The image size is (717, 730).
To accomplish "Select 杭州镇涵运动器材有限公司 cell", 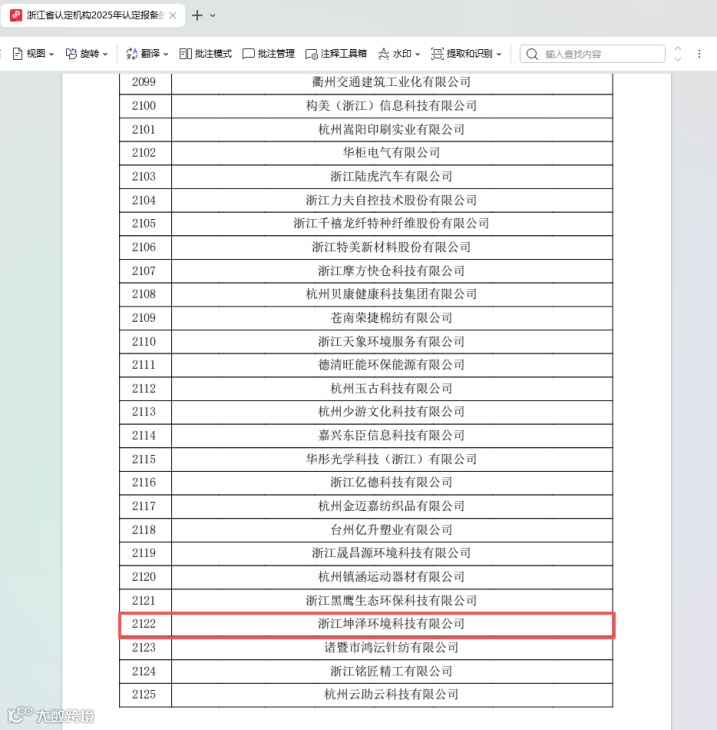I will pyautogui.click(x=392, y=577).
